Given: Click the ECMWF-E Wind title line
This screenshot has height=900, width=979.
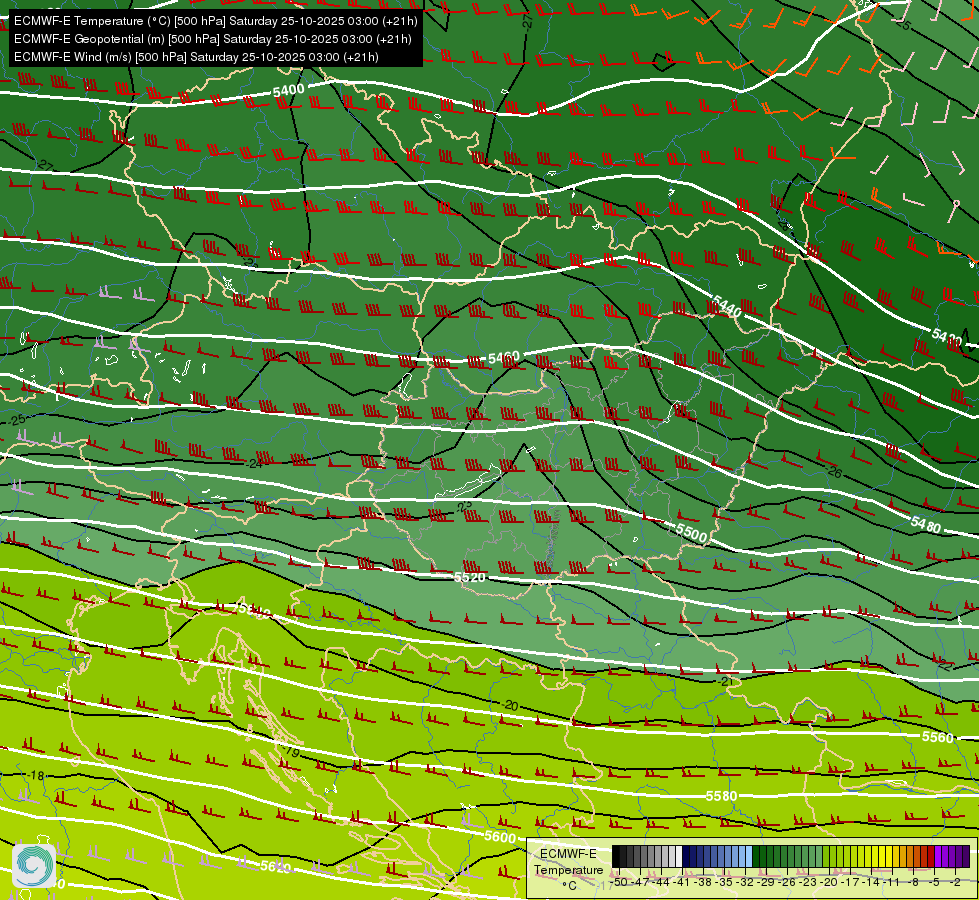Looking at the screenshot, I should click(x=196, y=57).
